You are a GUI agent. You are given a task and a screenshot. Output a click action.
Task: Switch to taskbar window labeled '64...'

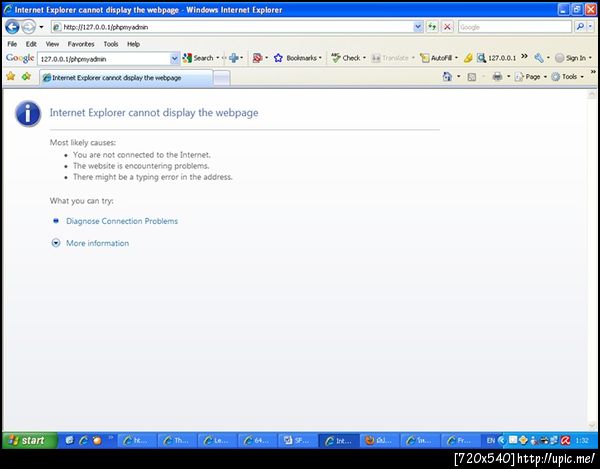click(258, 441)
